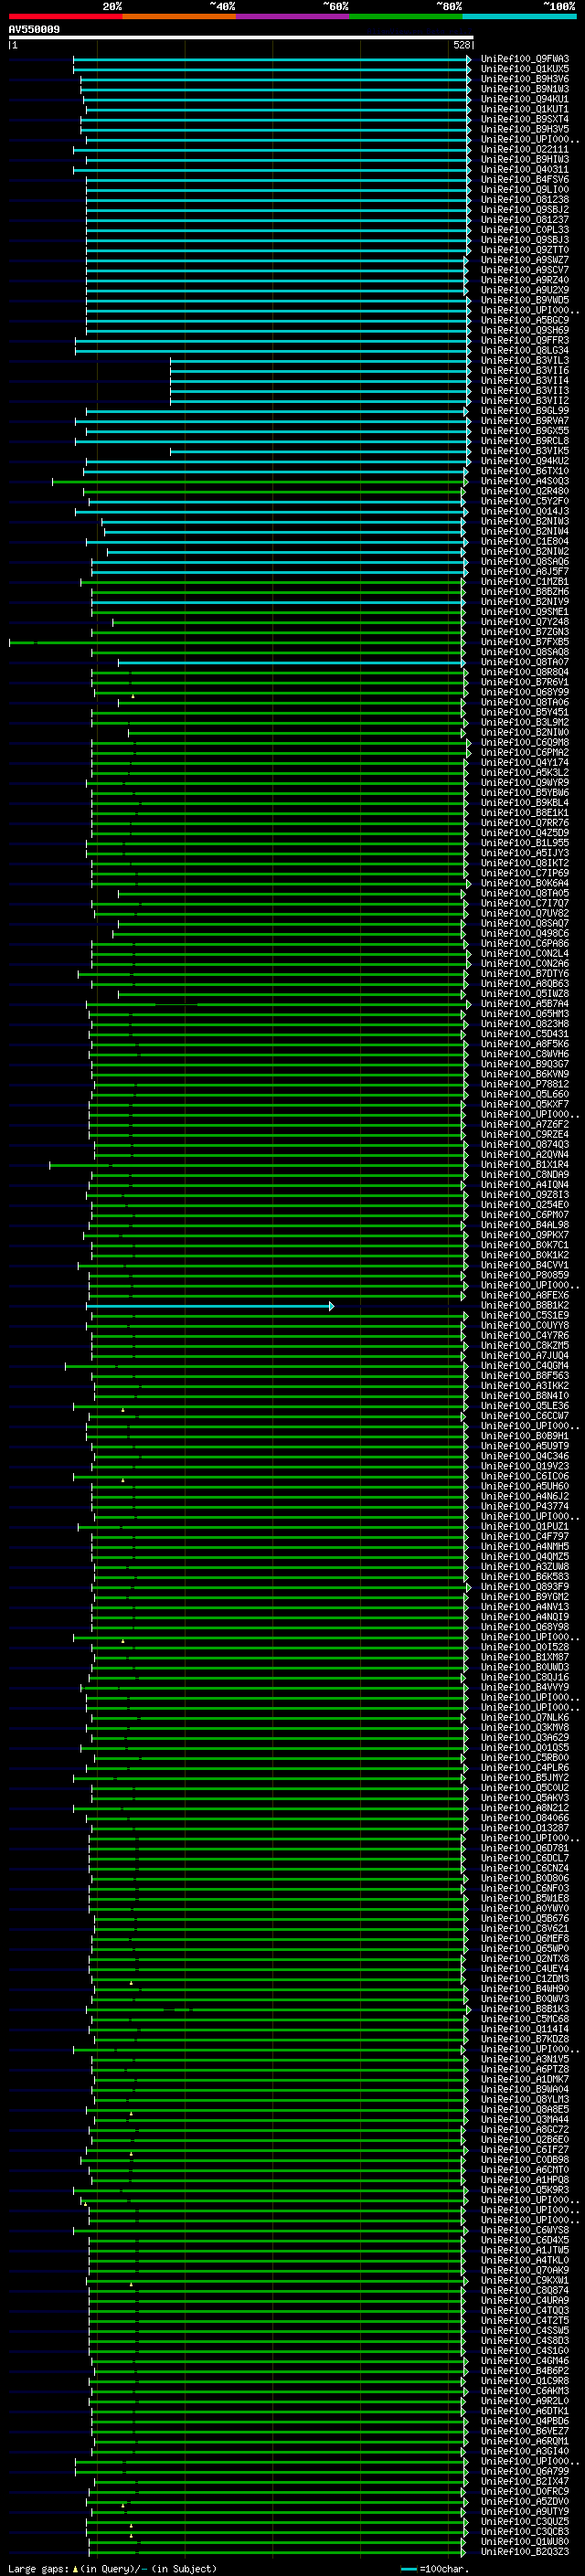
Task: Open hit UniRef100_B9H3V6
Action: pyautogui.click(x=525, y=79)
